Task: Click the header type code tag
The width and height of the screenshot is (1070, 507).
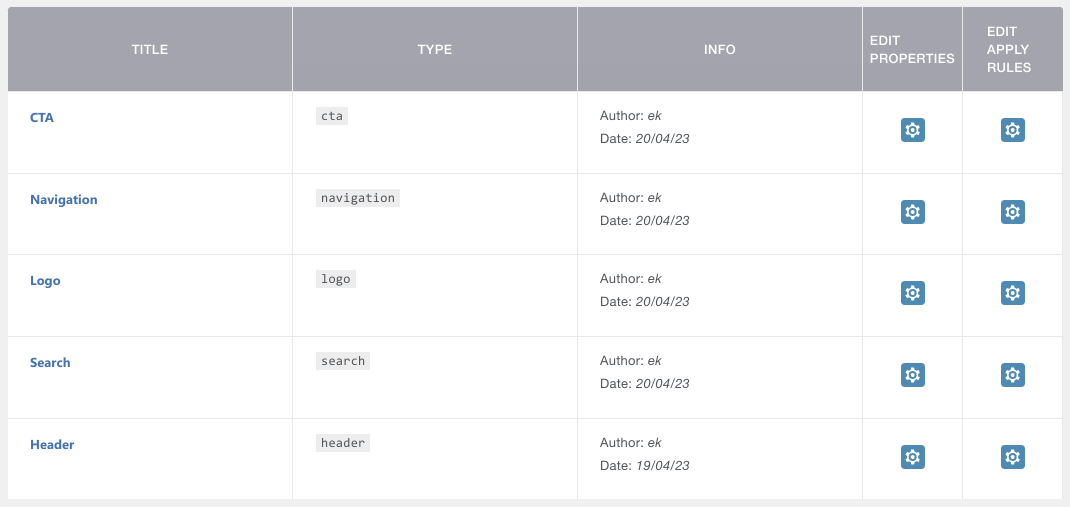Action: coord(343,443)
